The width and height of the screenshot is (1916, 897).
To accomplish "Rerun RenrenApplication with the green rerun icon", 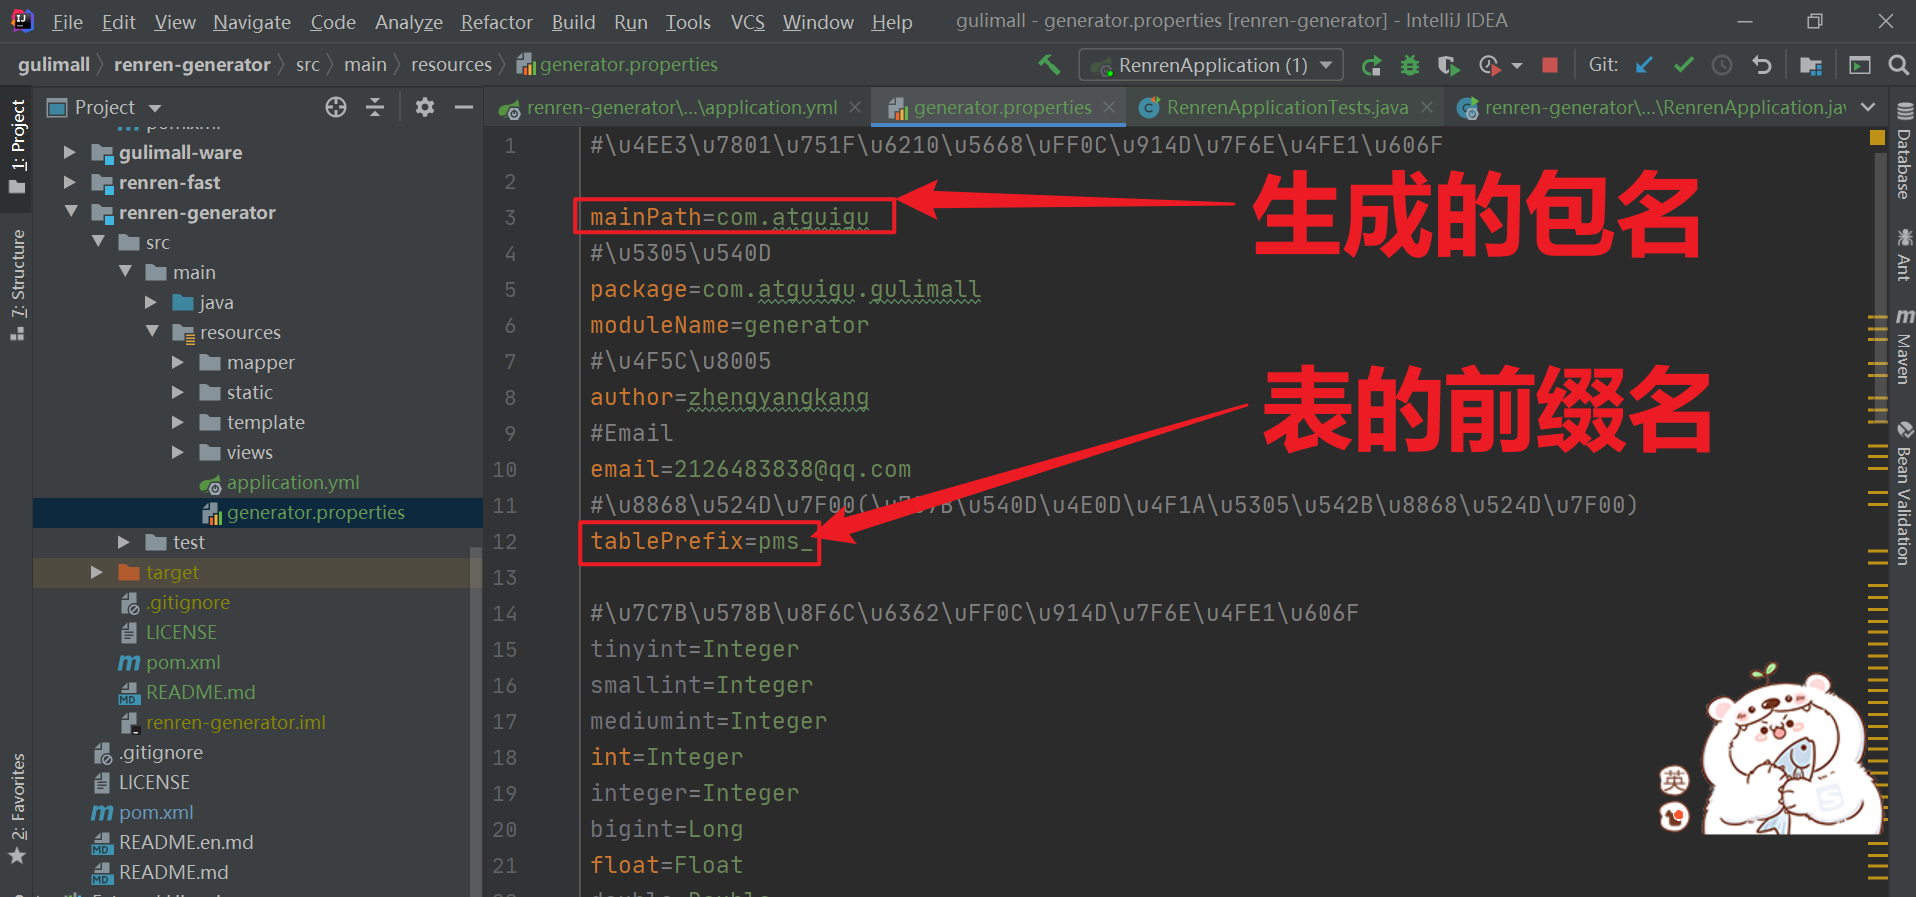I will pyautogui.click(x=1371, y=65).
